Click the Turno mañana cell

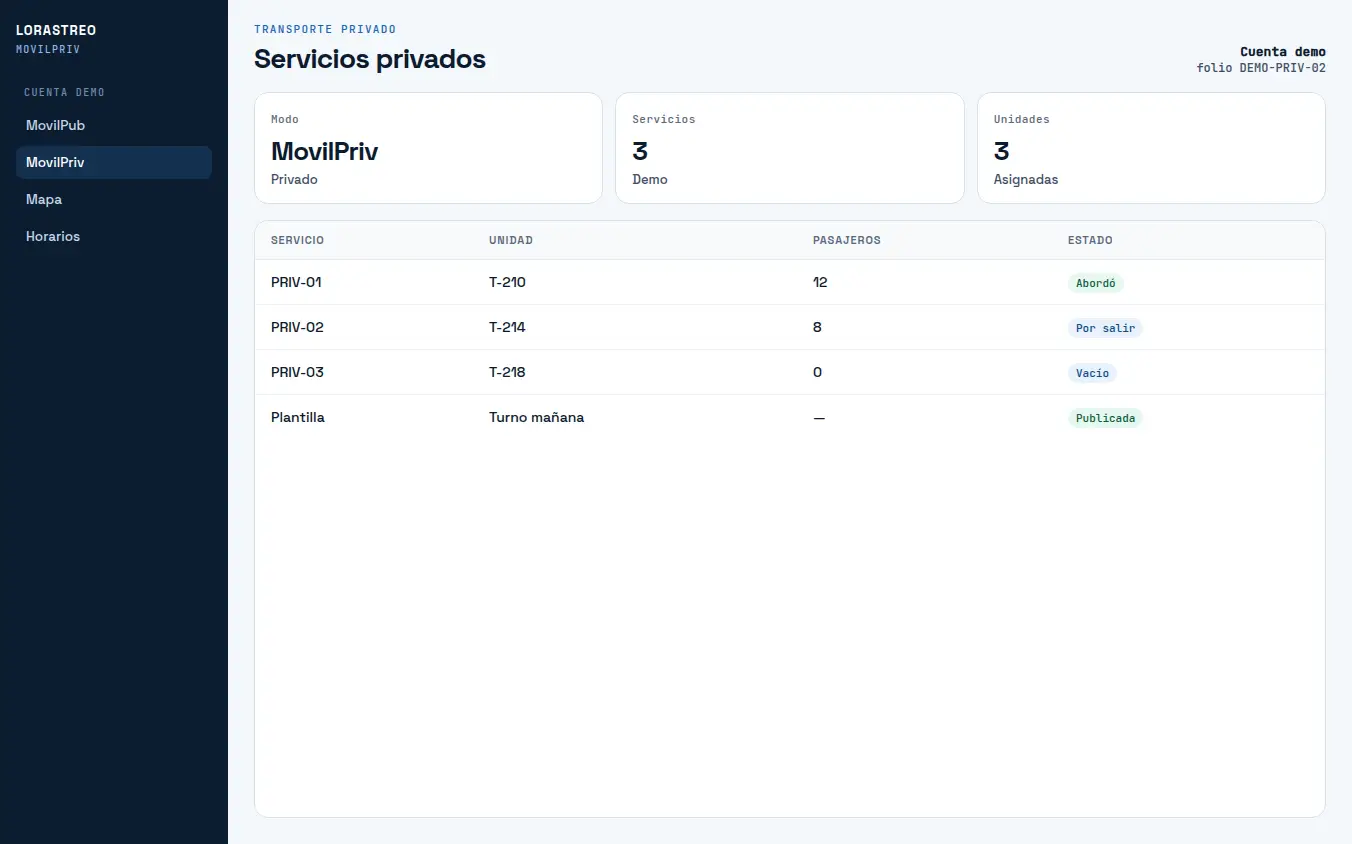(536, 417)
